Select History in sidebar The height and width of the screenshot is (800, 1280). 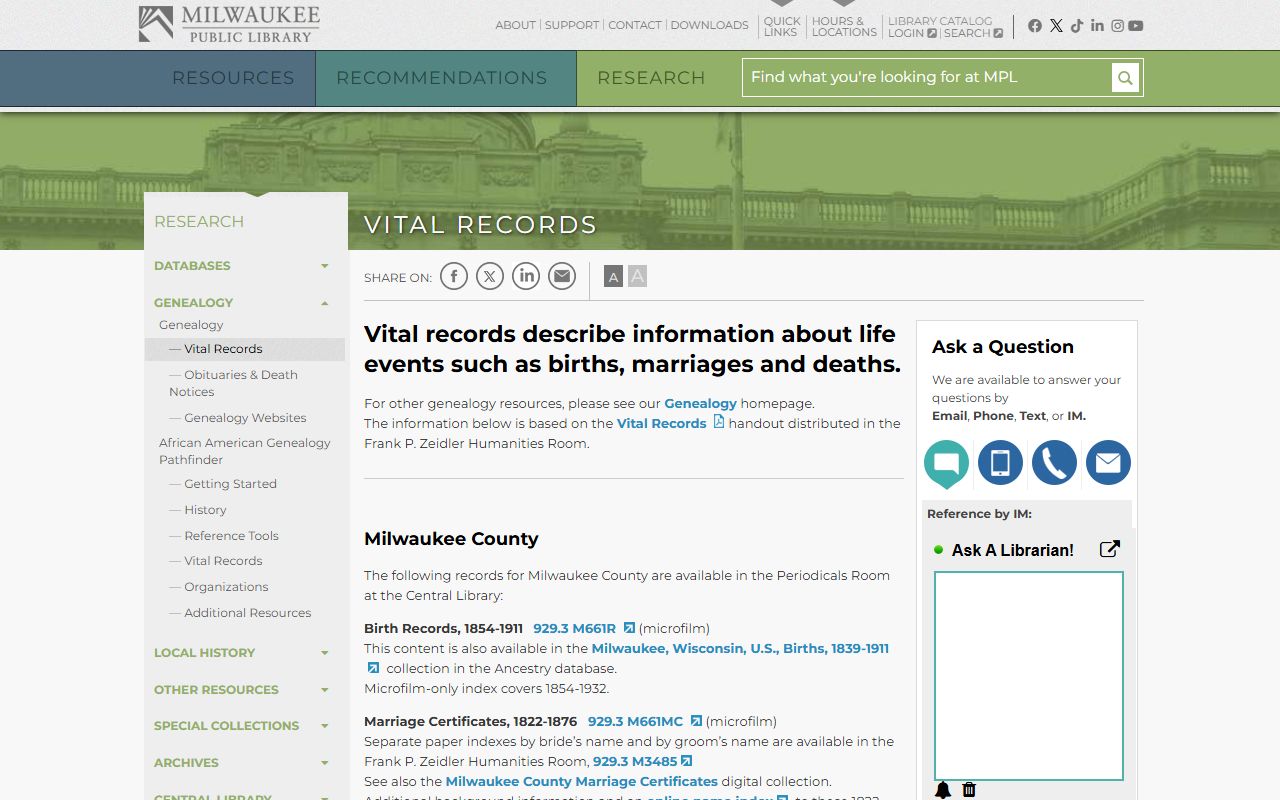[x=205, y=510]
